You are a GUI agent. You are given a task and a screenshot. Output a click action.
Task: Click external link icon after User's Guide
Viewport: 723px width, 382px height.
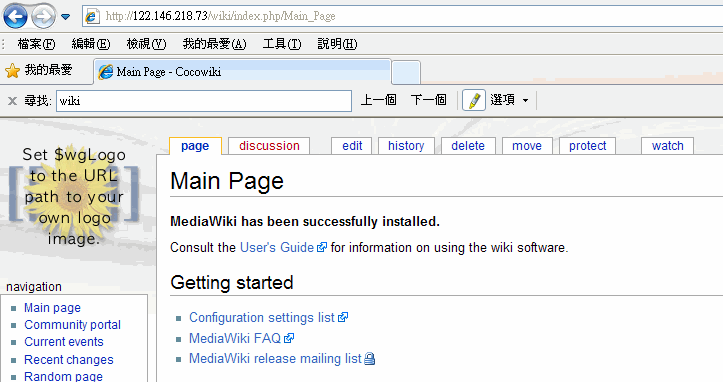(x=322, y=247)
